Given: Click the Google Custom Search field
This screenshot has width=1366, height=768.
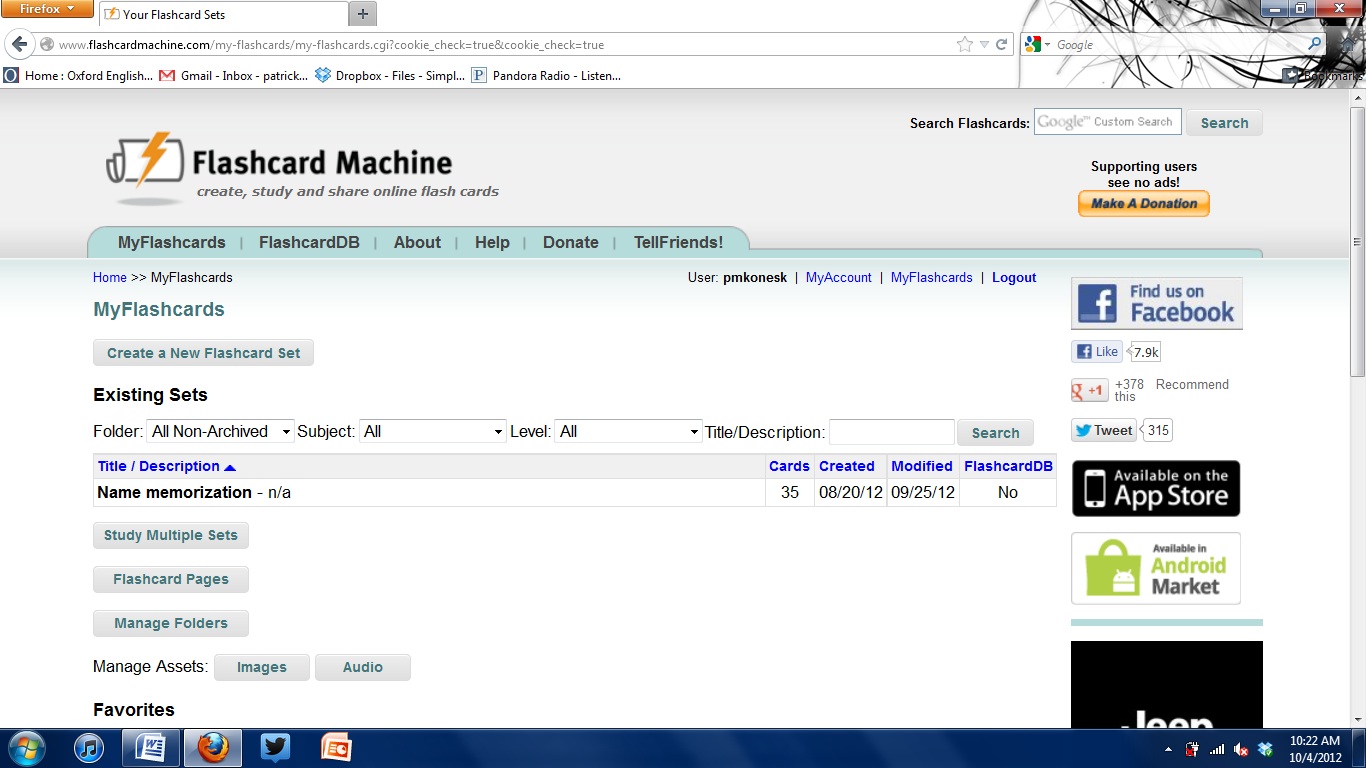Looking at the screenshot, I should [x=1108, y=122].
